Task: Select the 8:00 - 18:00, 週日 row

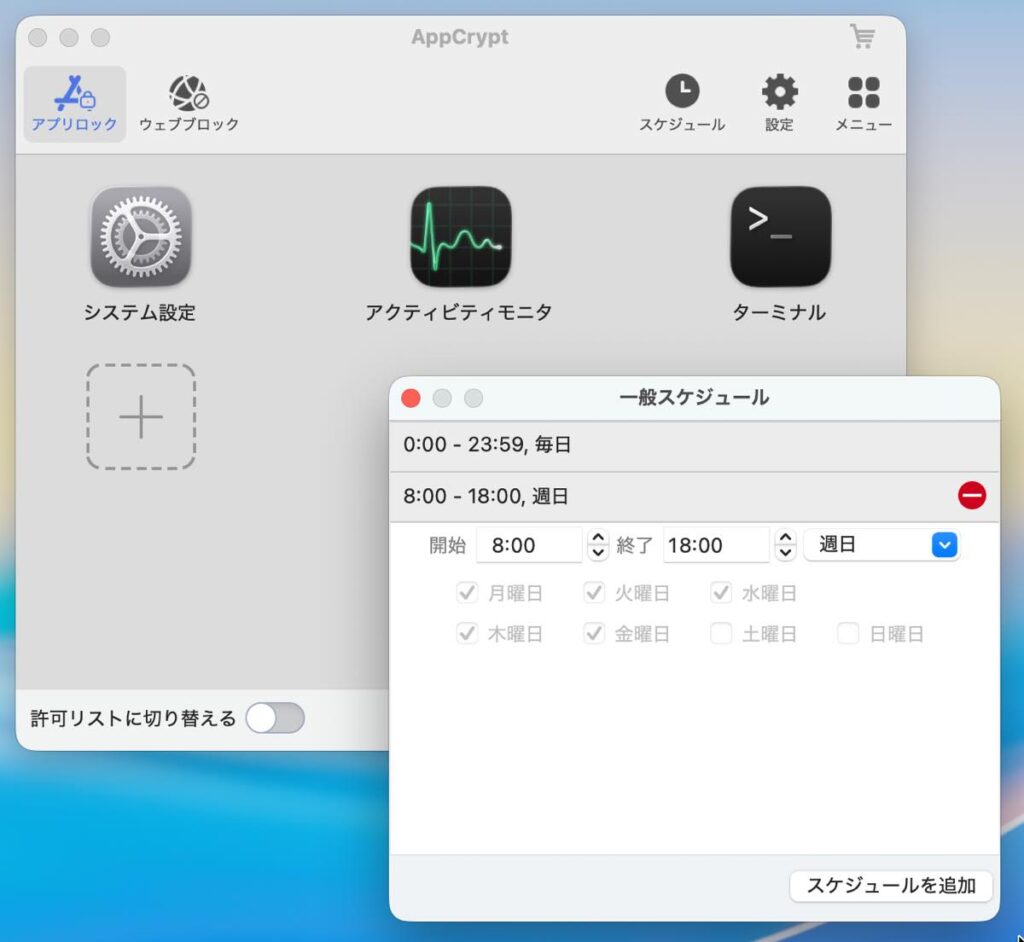Action: (694, 496)
